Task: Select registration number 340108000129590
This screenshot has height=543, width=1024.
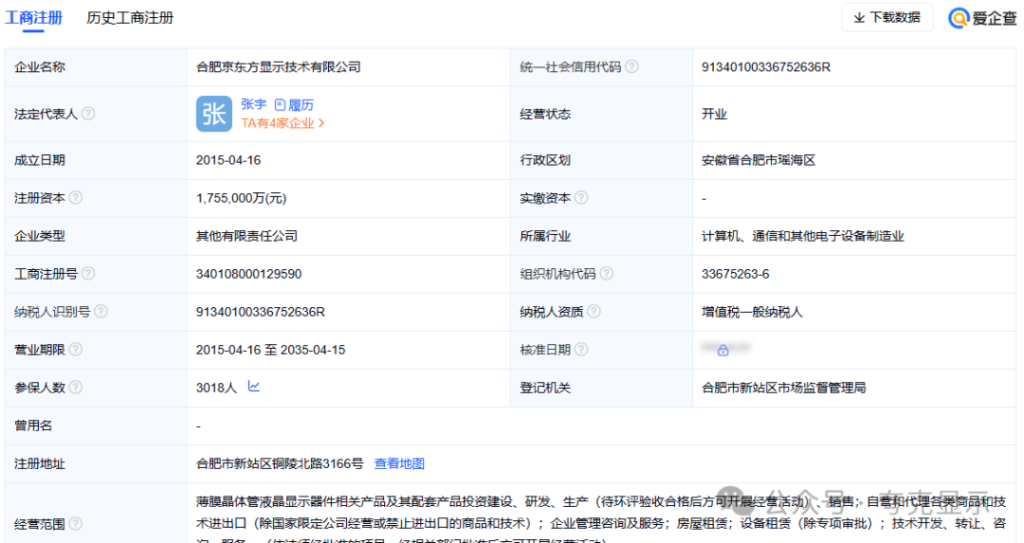Action: click(249, 274)
